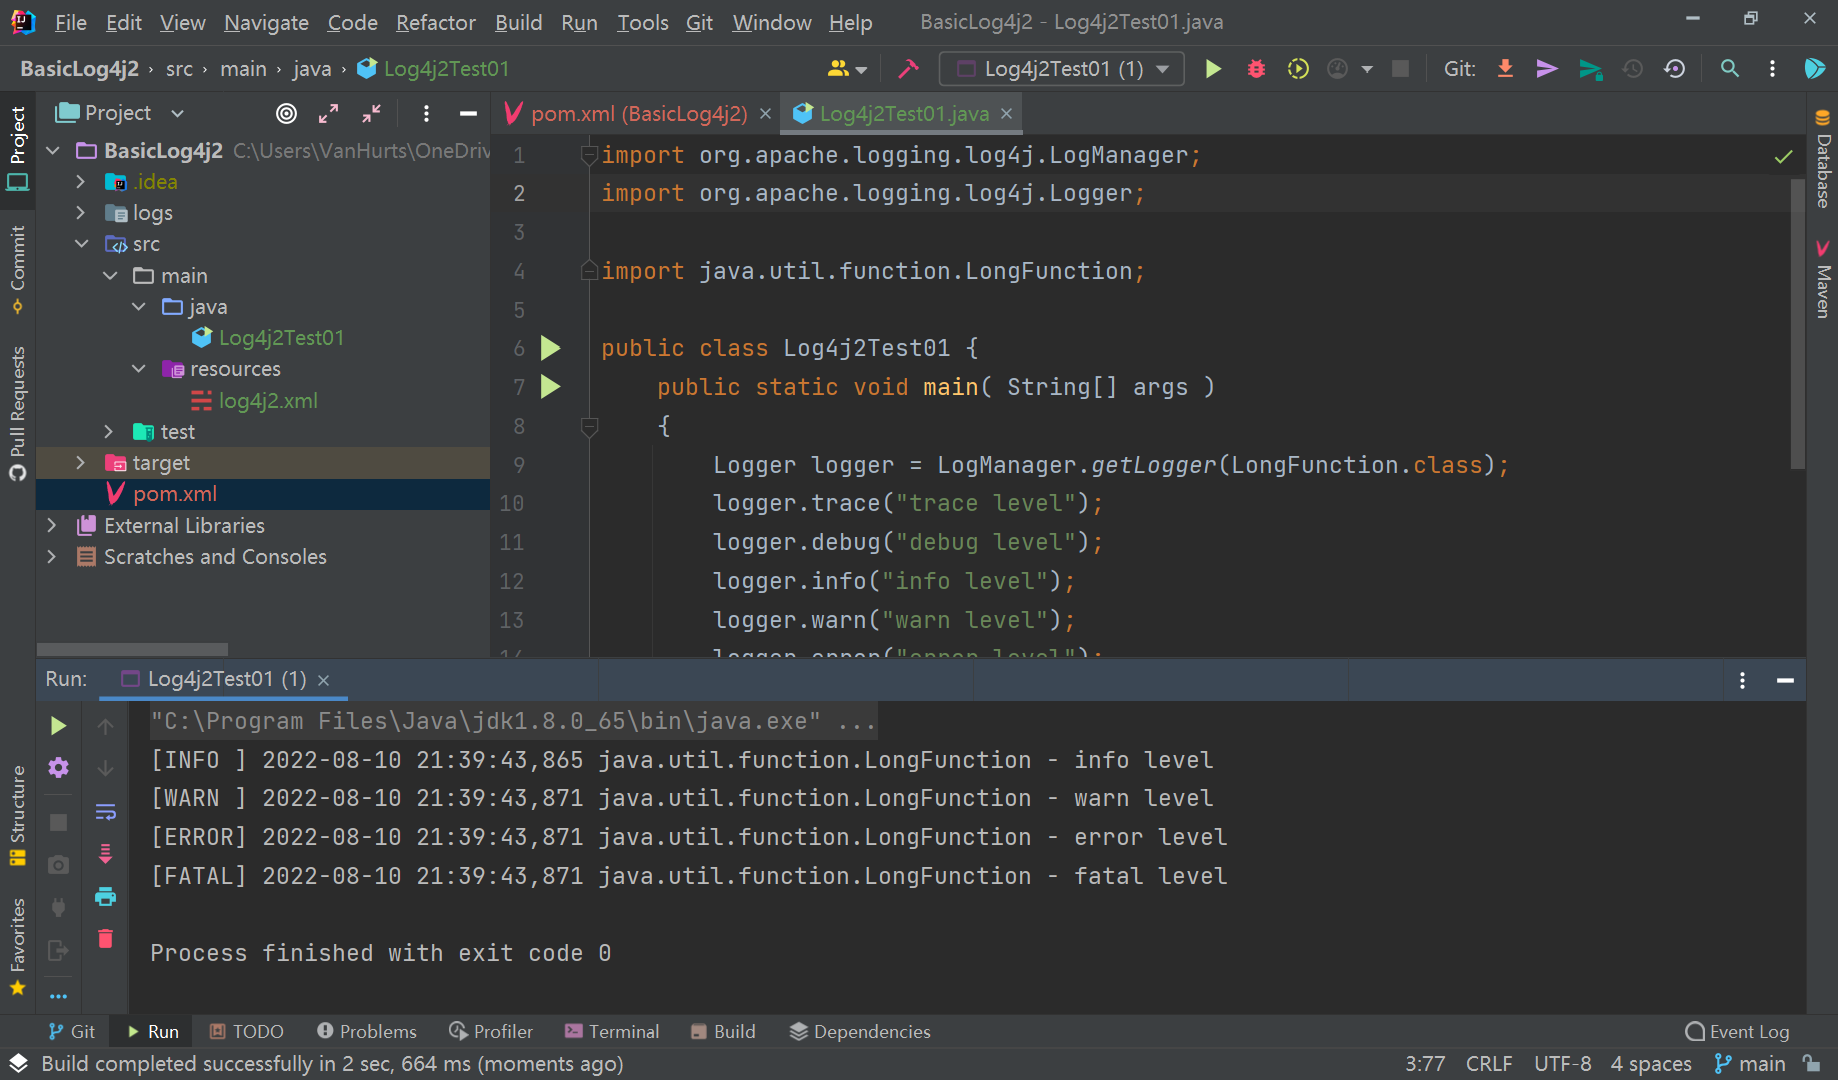
Task: Run class Log4j2Test01 from gutter arrow on line 6
Action: pyautogui.click(x=550, y=348)
